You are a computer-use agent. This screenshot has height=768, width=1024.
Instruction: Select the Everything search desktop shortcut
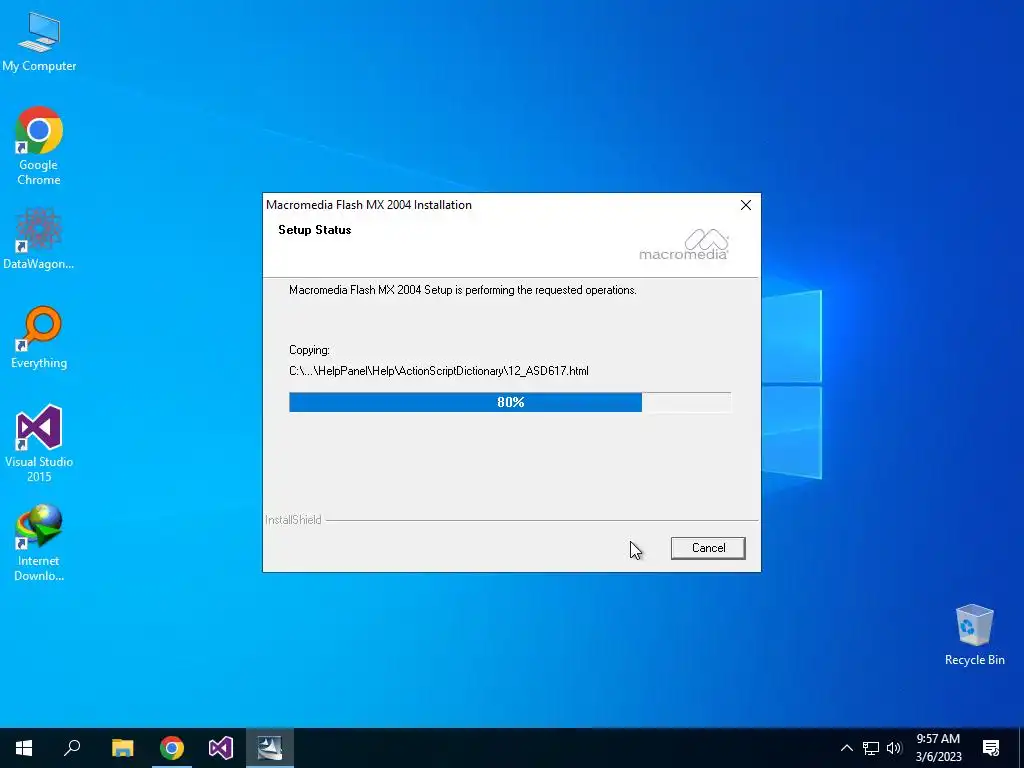pos(39,337)
